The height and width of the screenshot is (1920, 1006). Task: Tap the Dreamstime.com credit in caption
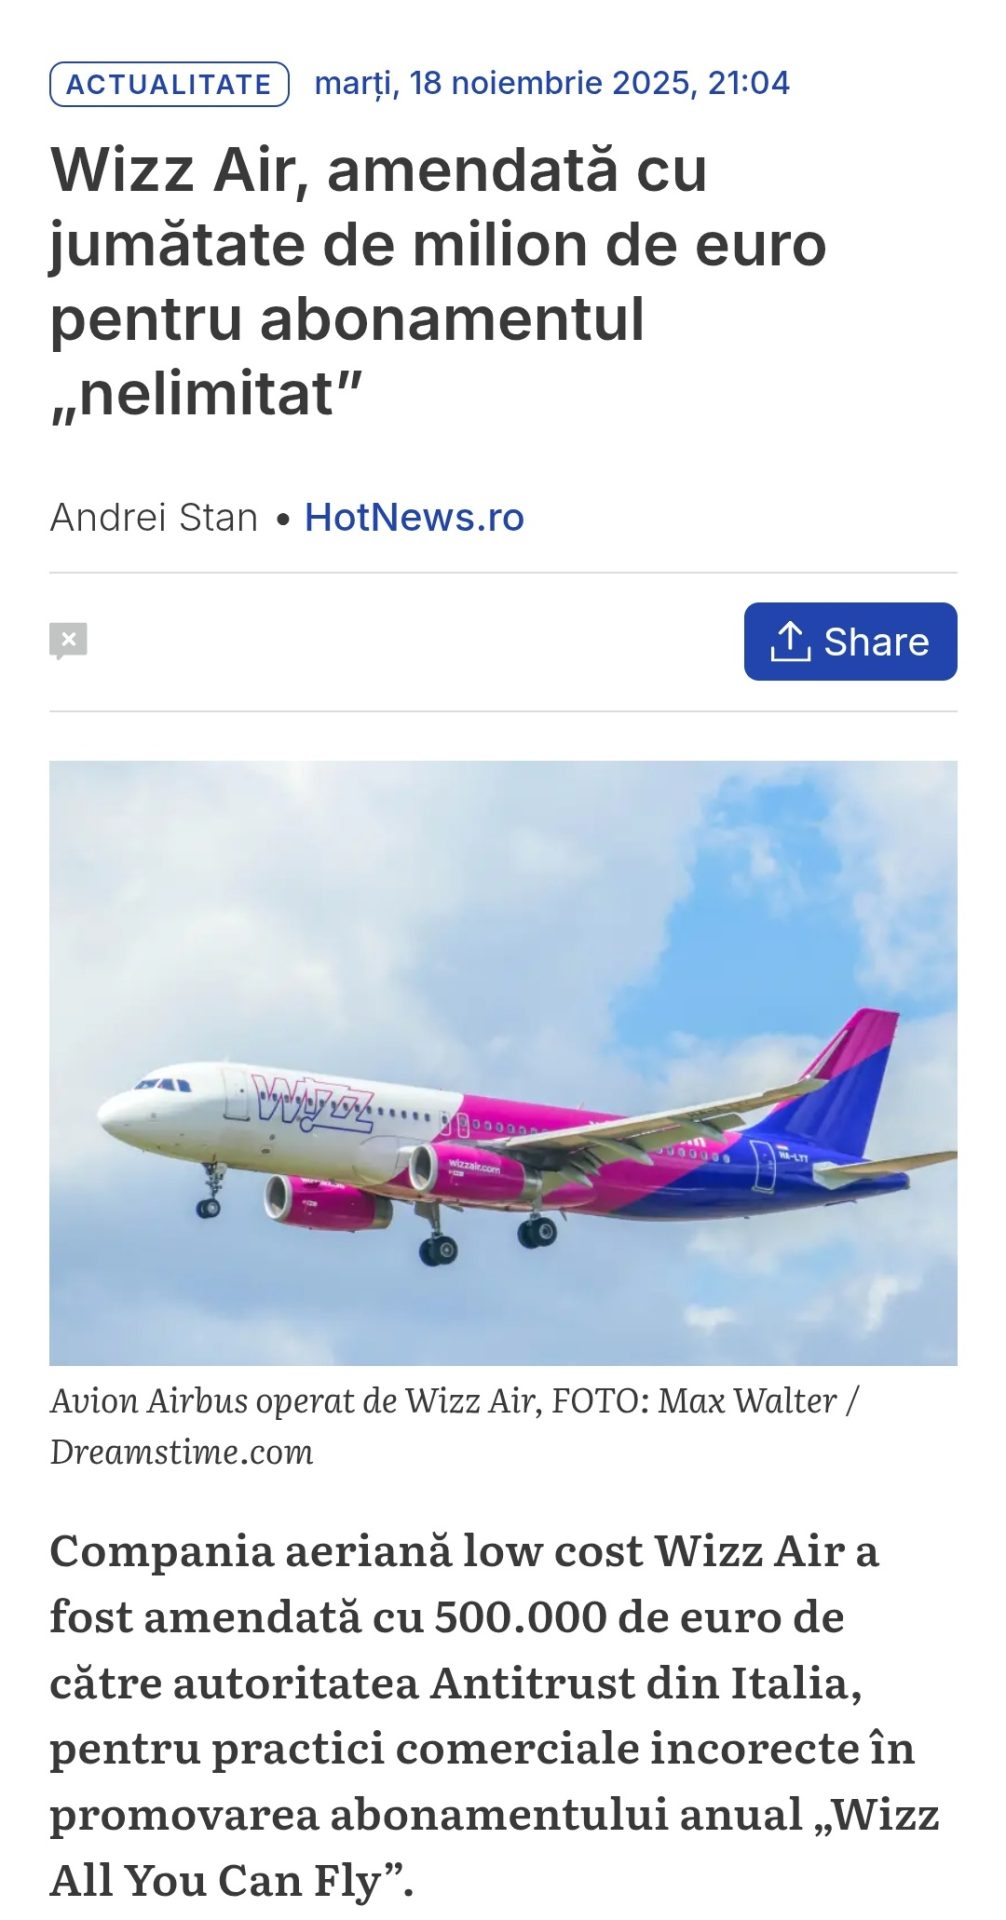click(x=182, y=1452)
